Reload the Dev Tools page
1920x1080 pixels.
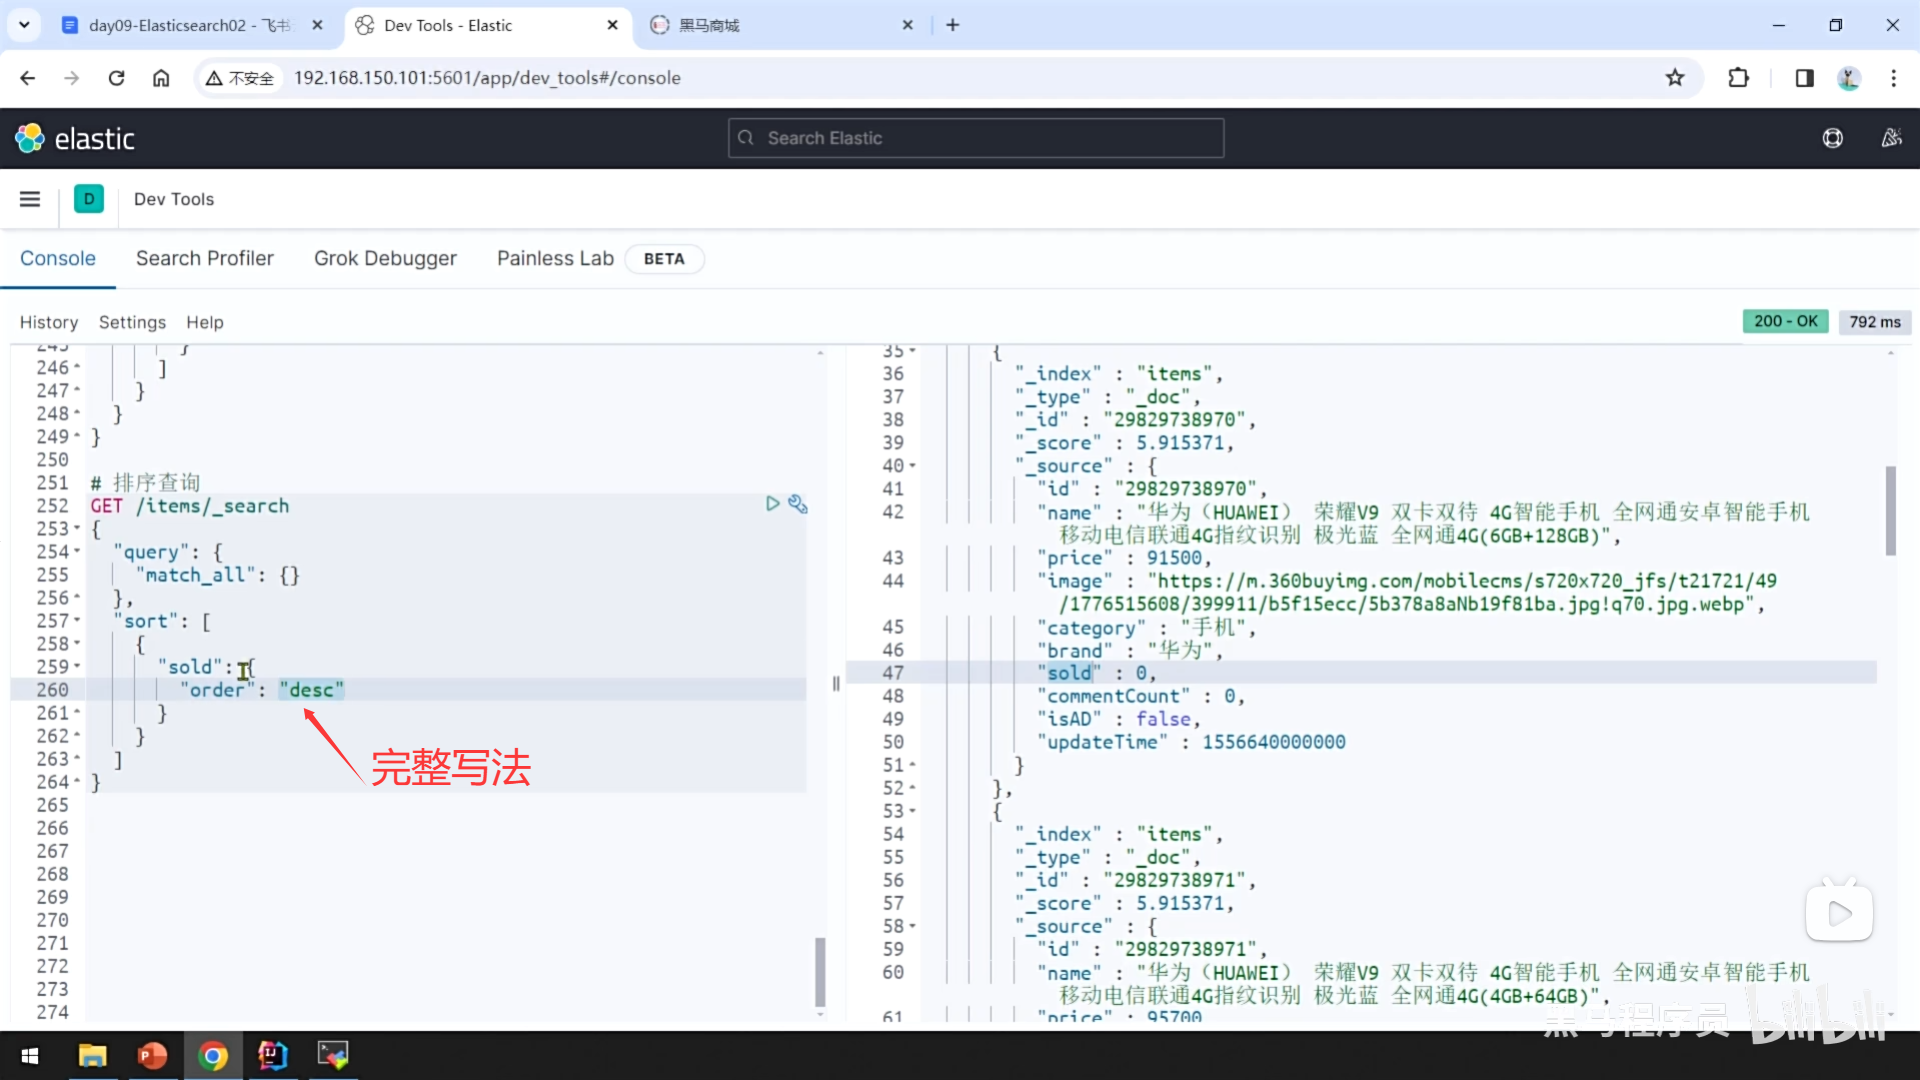117,78
